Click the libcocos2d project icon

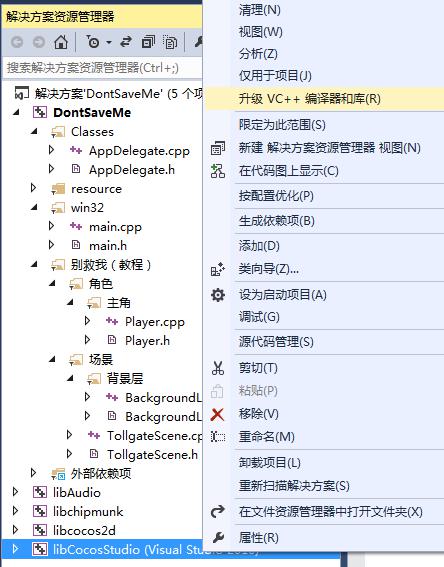click(40, 530)
